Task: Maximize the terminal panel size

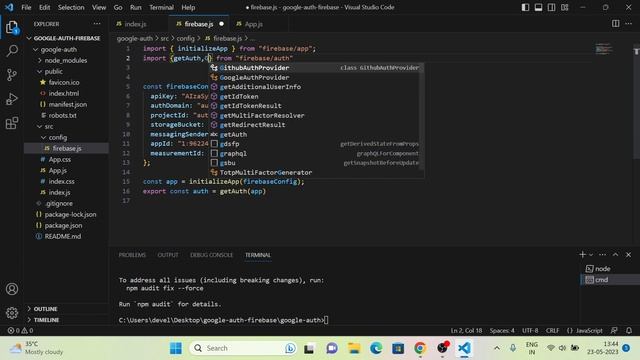Action: tap(616, 255)
